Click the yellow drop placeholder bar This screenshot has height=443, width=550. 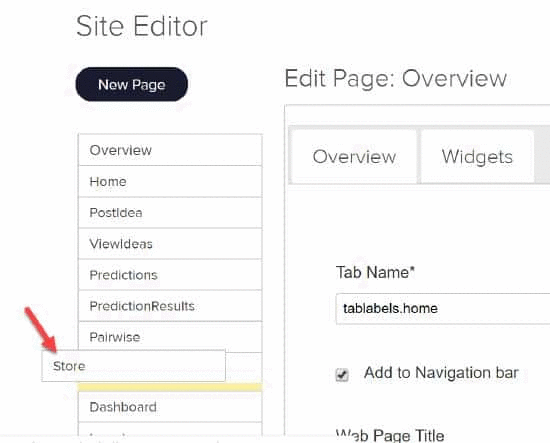coord(170,387)
